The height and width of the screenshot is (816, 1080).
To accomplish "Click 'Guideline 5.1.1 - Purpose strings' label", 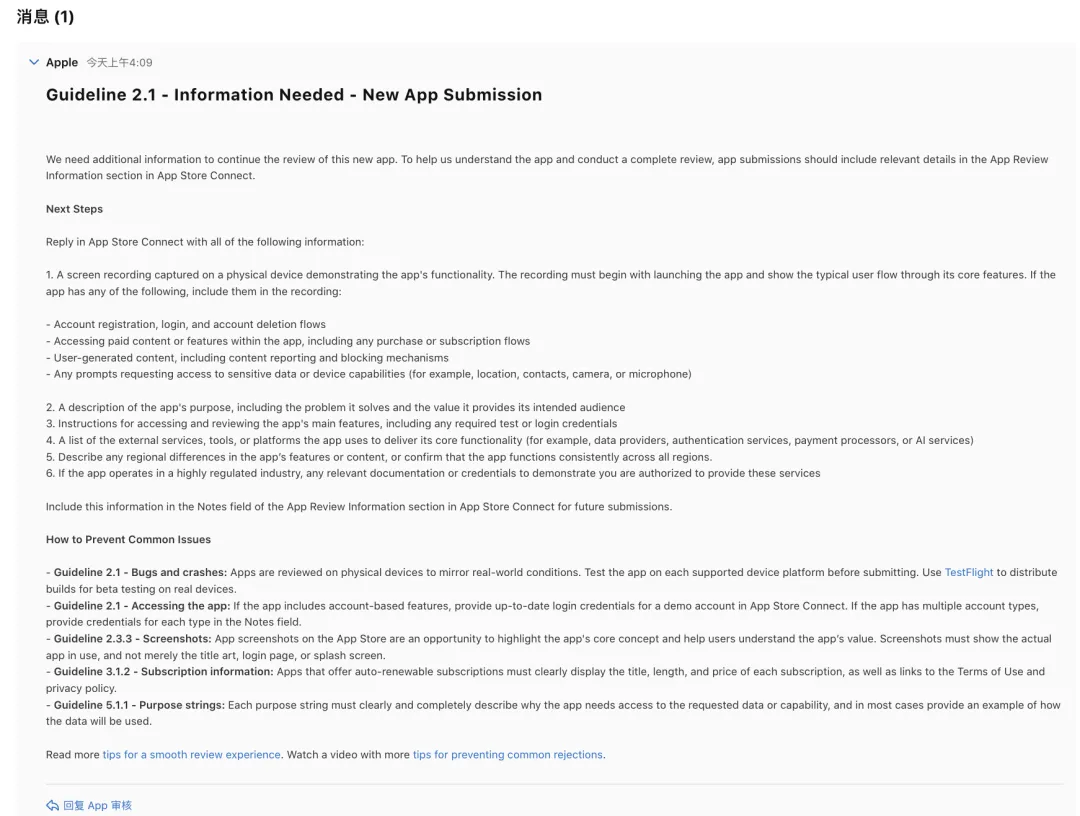I will 140,705.
